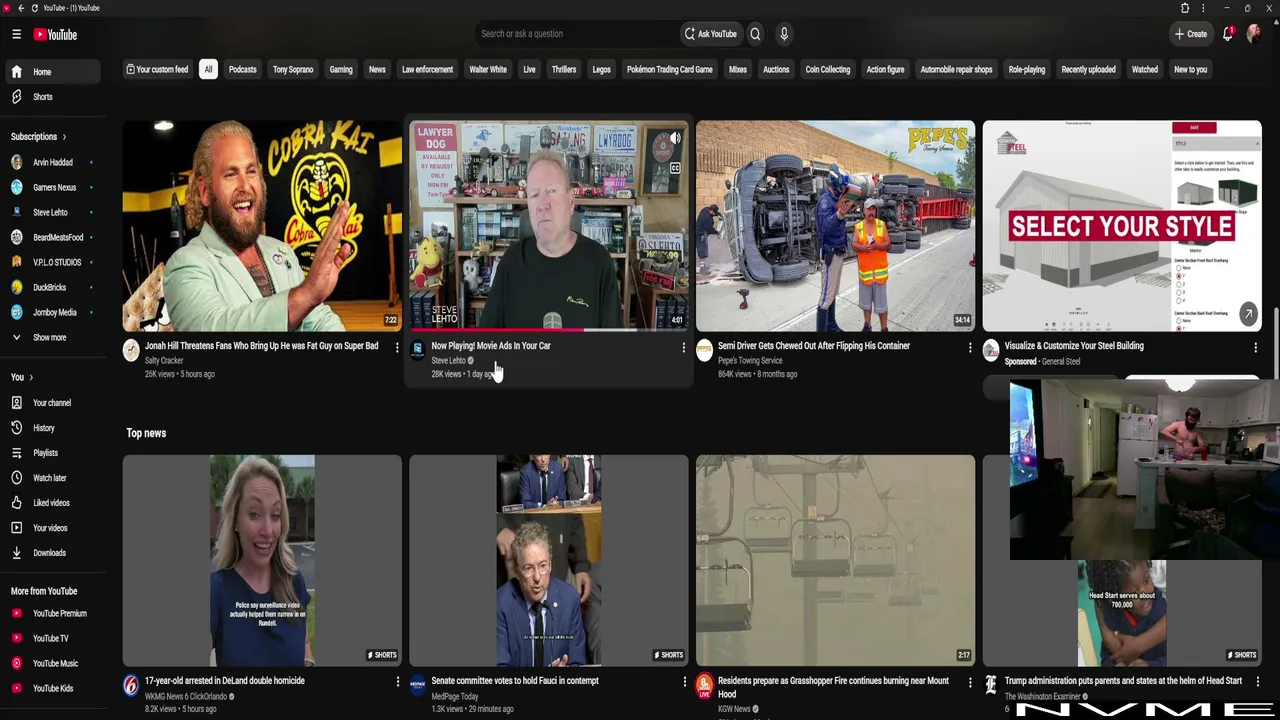The height and width of the screenshot is (720, 1280).
Task: Open options menu for Semi Driver video
Action: tap(970, 348)
